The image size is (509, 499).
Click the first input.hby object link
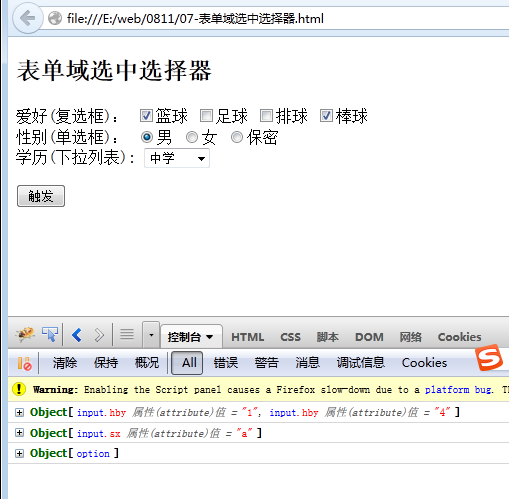point(102,413)
